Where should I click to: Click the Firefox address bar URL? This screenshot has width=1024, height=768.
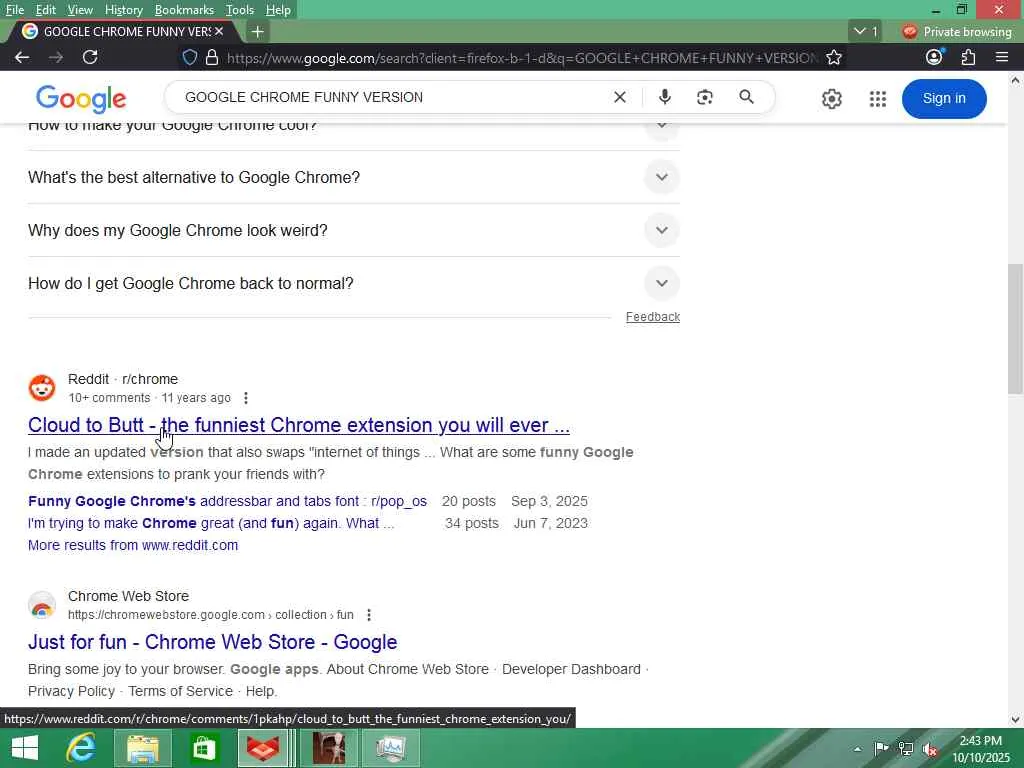[x=521, y=57]
